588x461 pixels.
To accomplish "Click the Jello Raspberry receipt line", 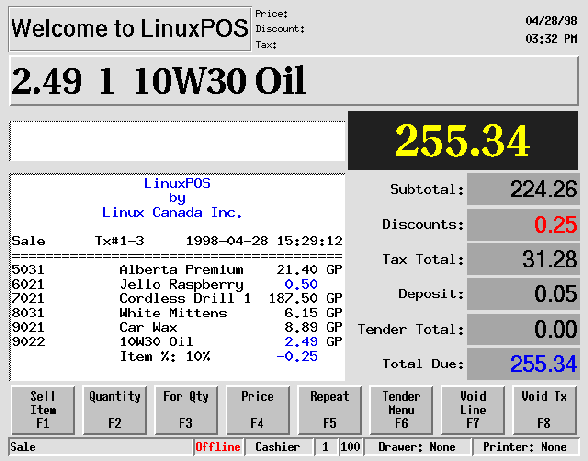I will pyautogui.click(x=177, y=284).
